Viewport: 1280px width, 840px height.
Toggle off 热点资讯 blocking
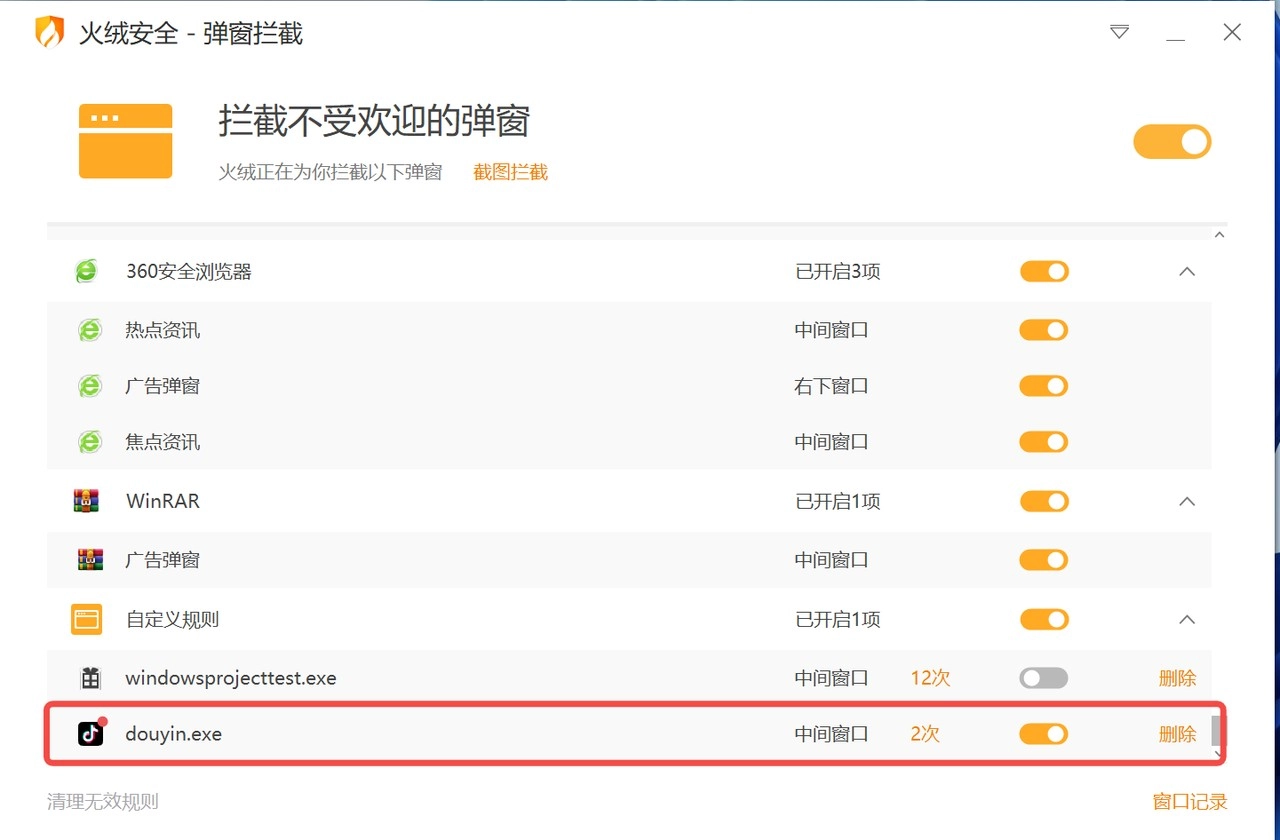(1044, 330)
